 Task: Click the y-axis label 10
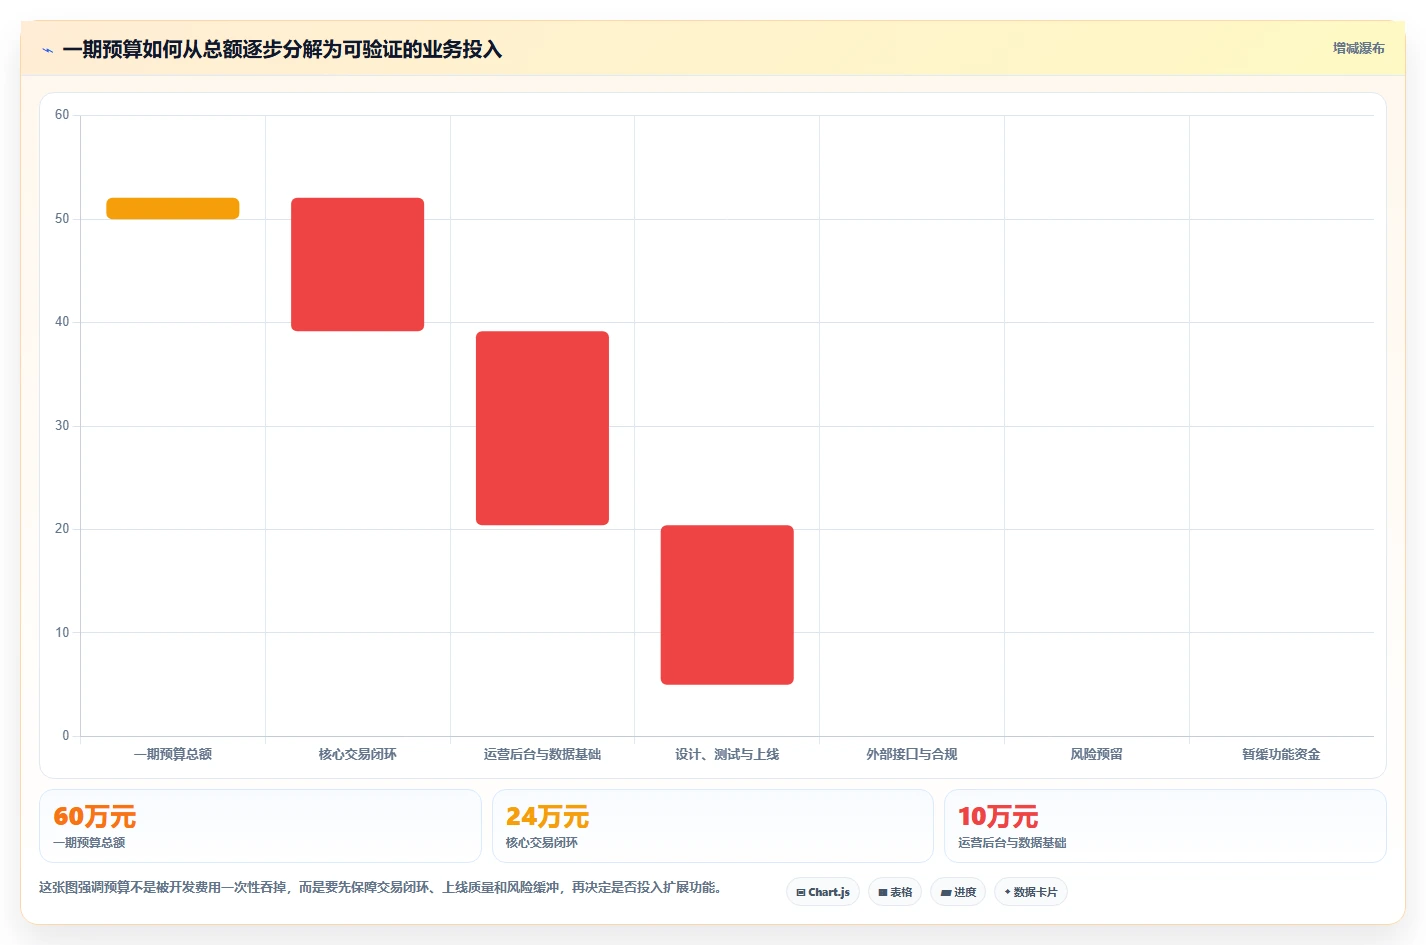(x=62, y=633)
